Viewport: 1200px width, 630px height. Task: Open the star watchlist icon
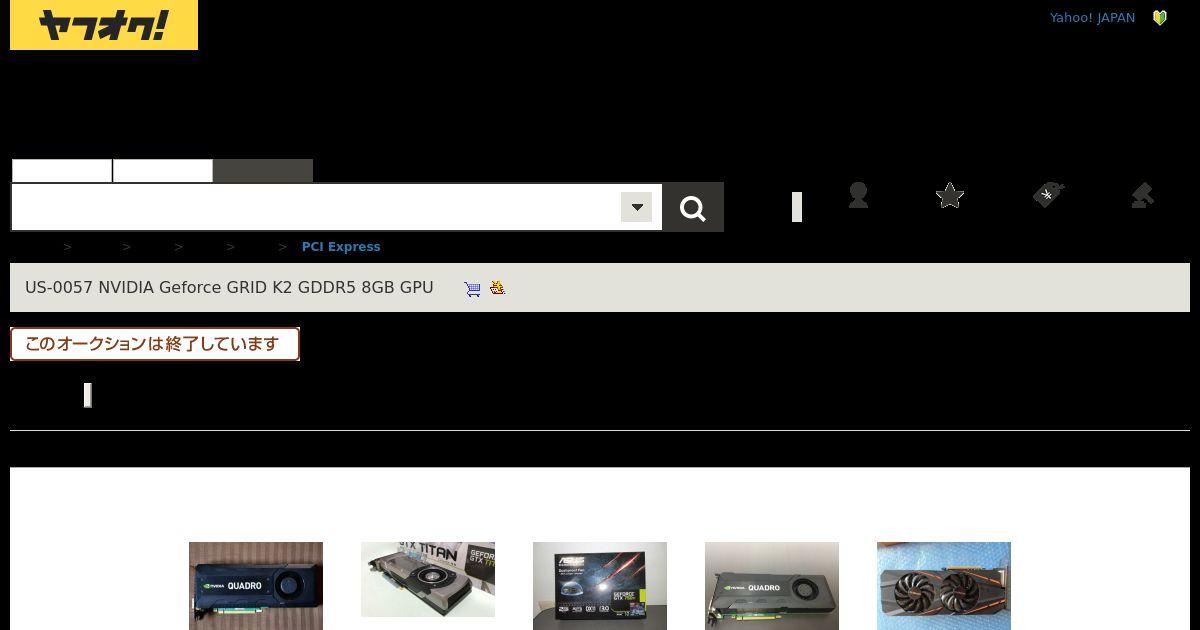point(950,195)
